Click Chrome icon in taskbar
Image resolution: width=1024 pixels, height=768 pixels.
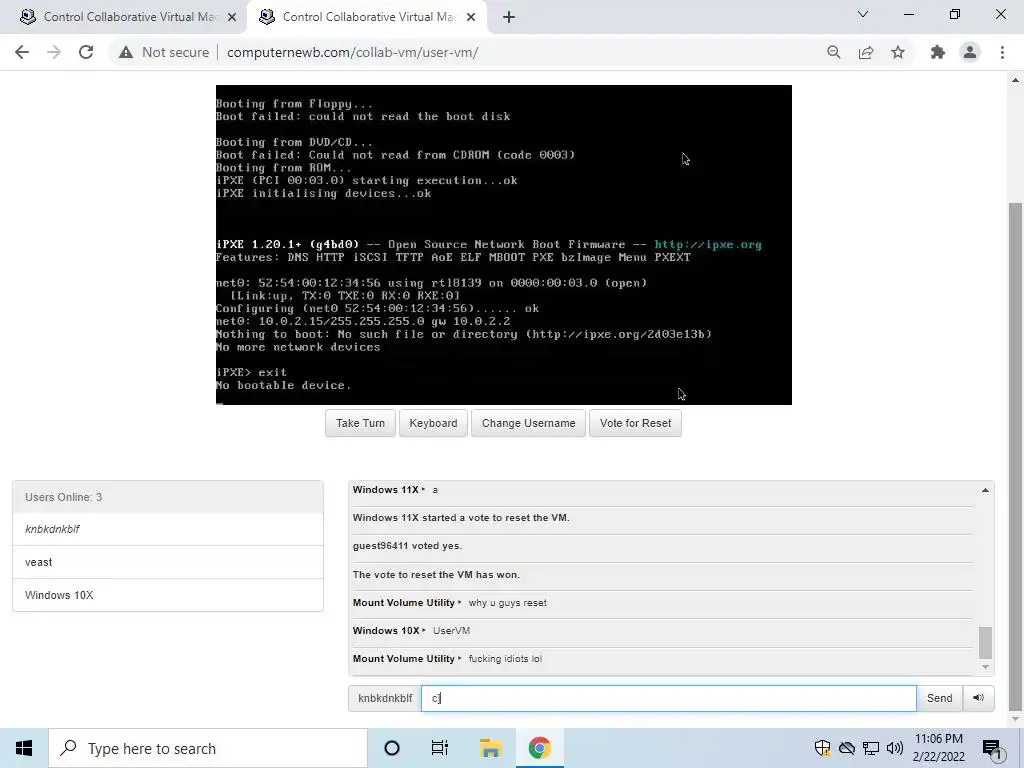point(539,748)
